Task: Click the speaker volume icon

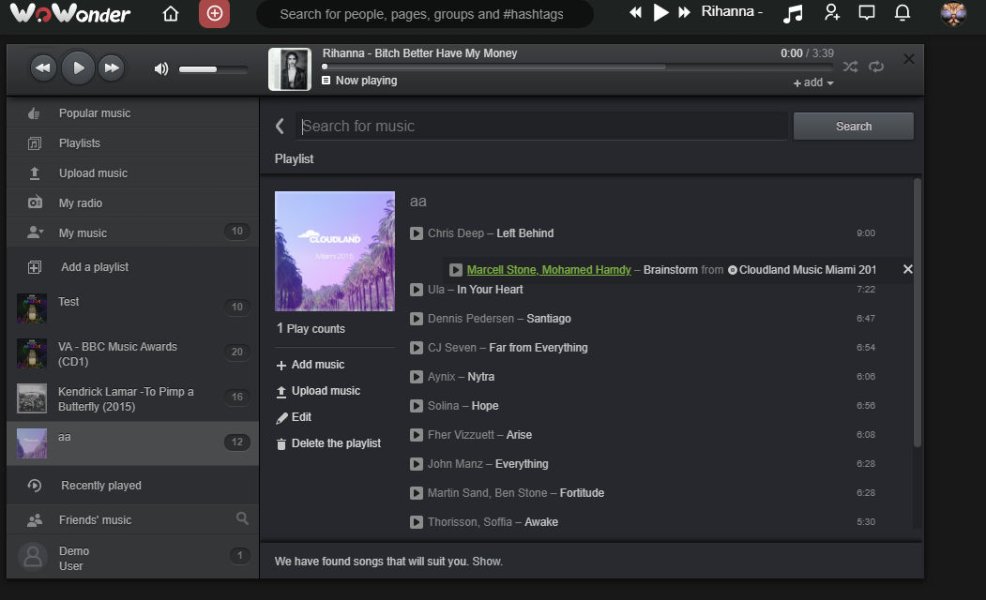Action: pos(161,69)
